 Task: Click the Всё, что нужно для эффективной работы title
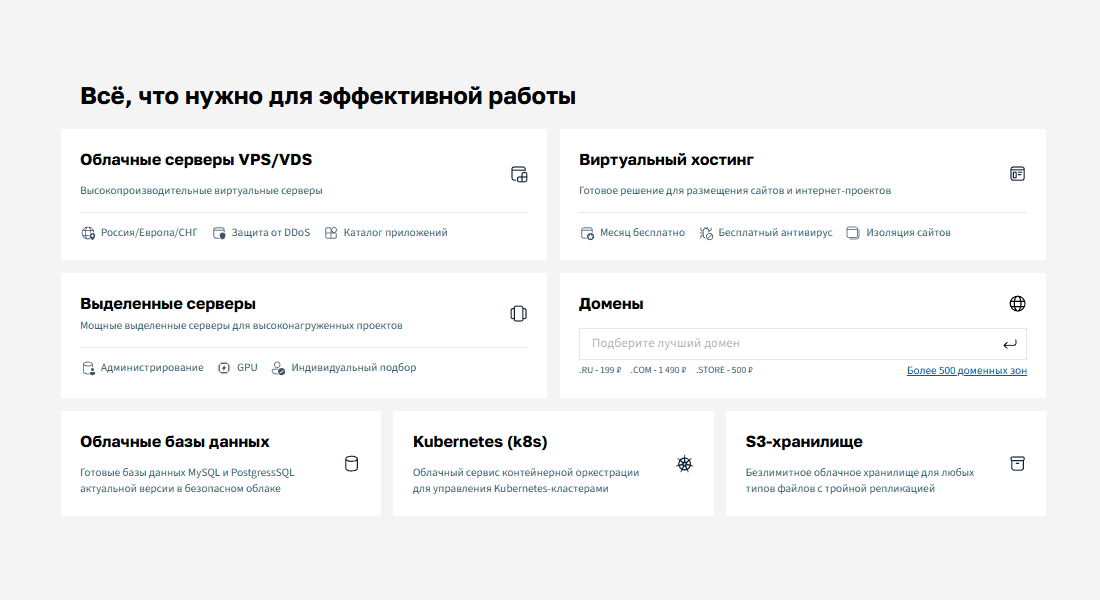tap(328, 96)
